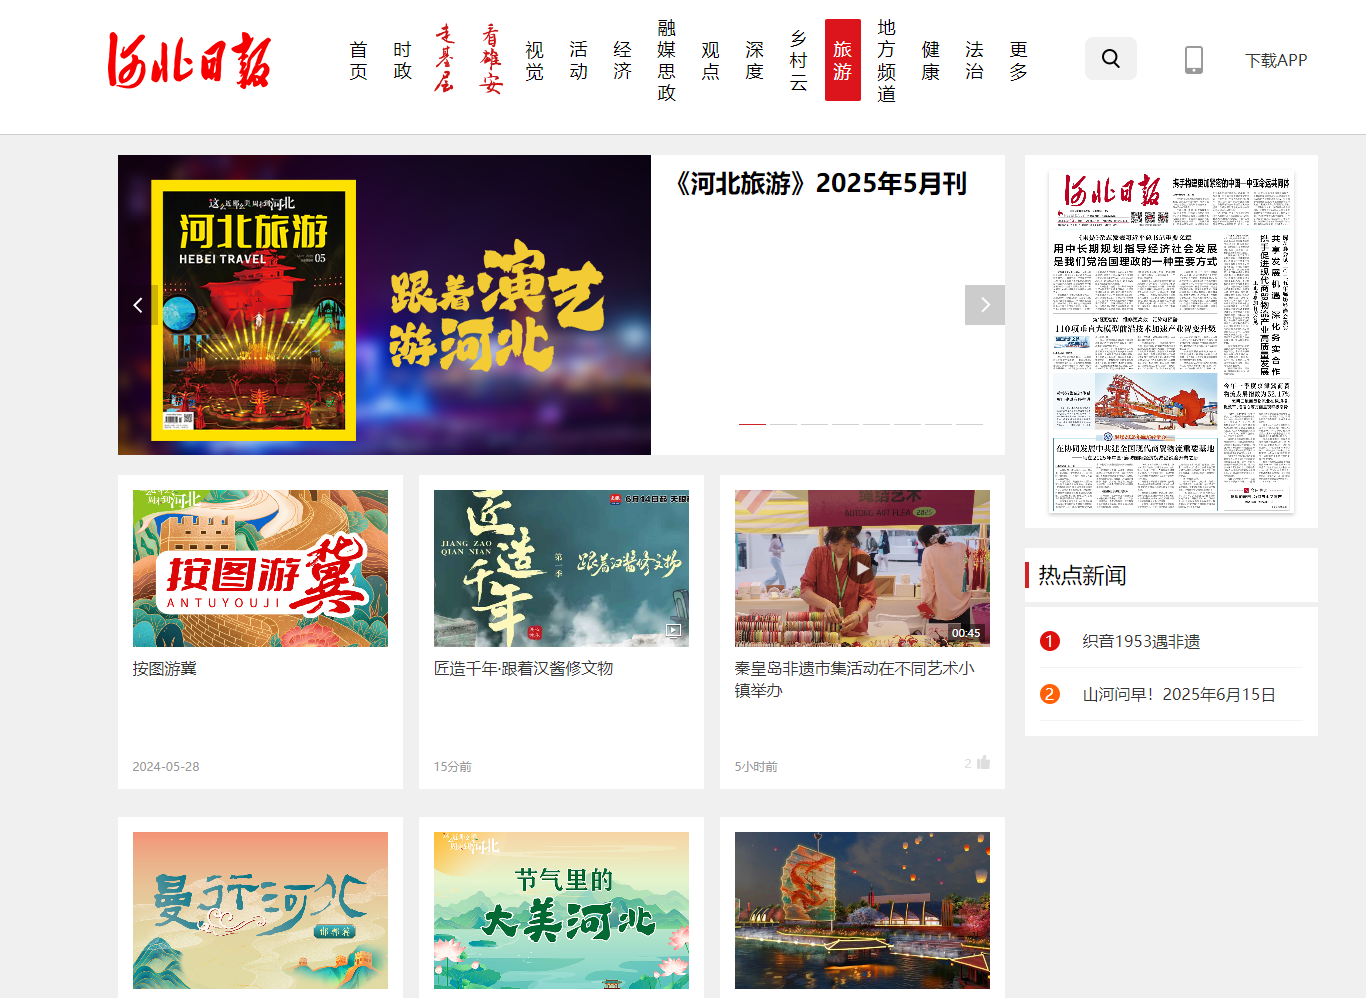This screenshot has height=998, width=1366.
Task: Open the 深度 nav item
Action: pos(755,60)
